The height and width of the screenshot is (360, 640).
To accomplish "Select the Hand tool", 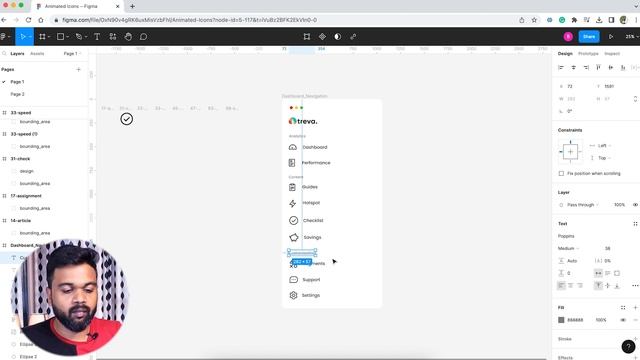I will (x=128, y=37).
